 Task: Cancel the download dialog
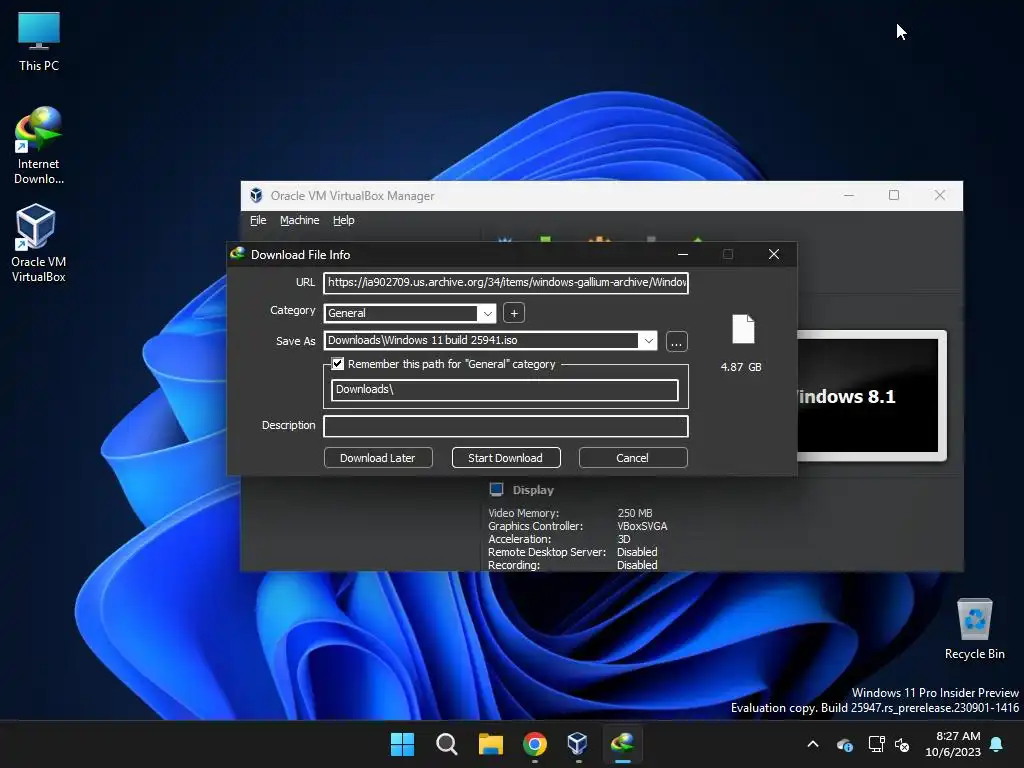[633, 458]
